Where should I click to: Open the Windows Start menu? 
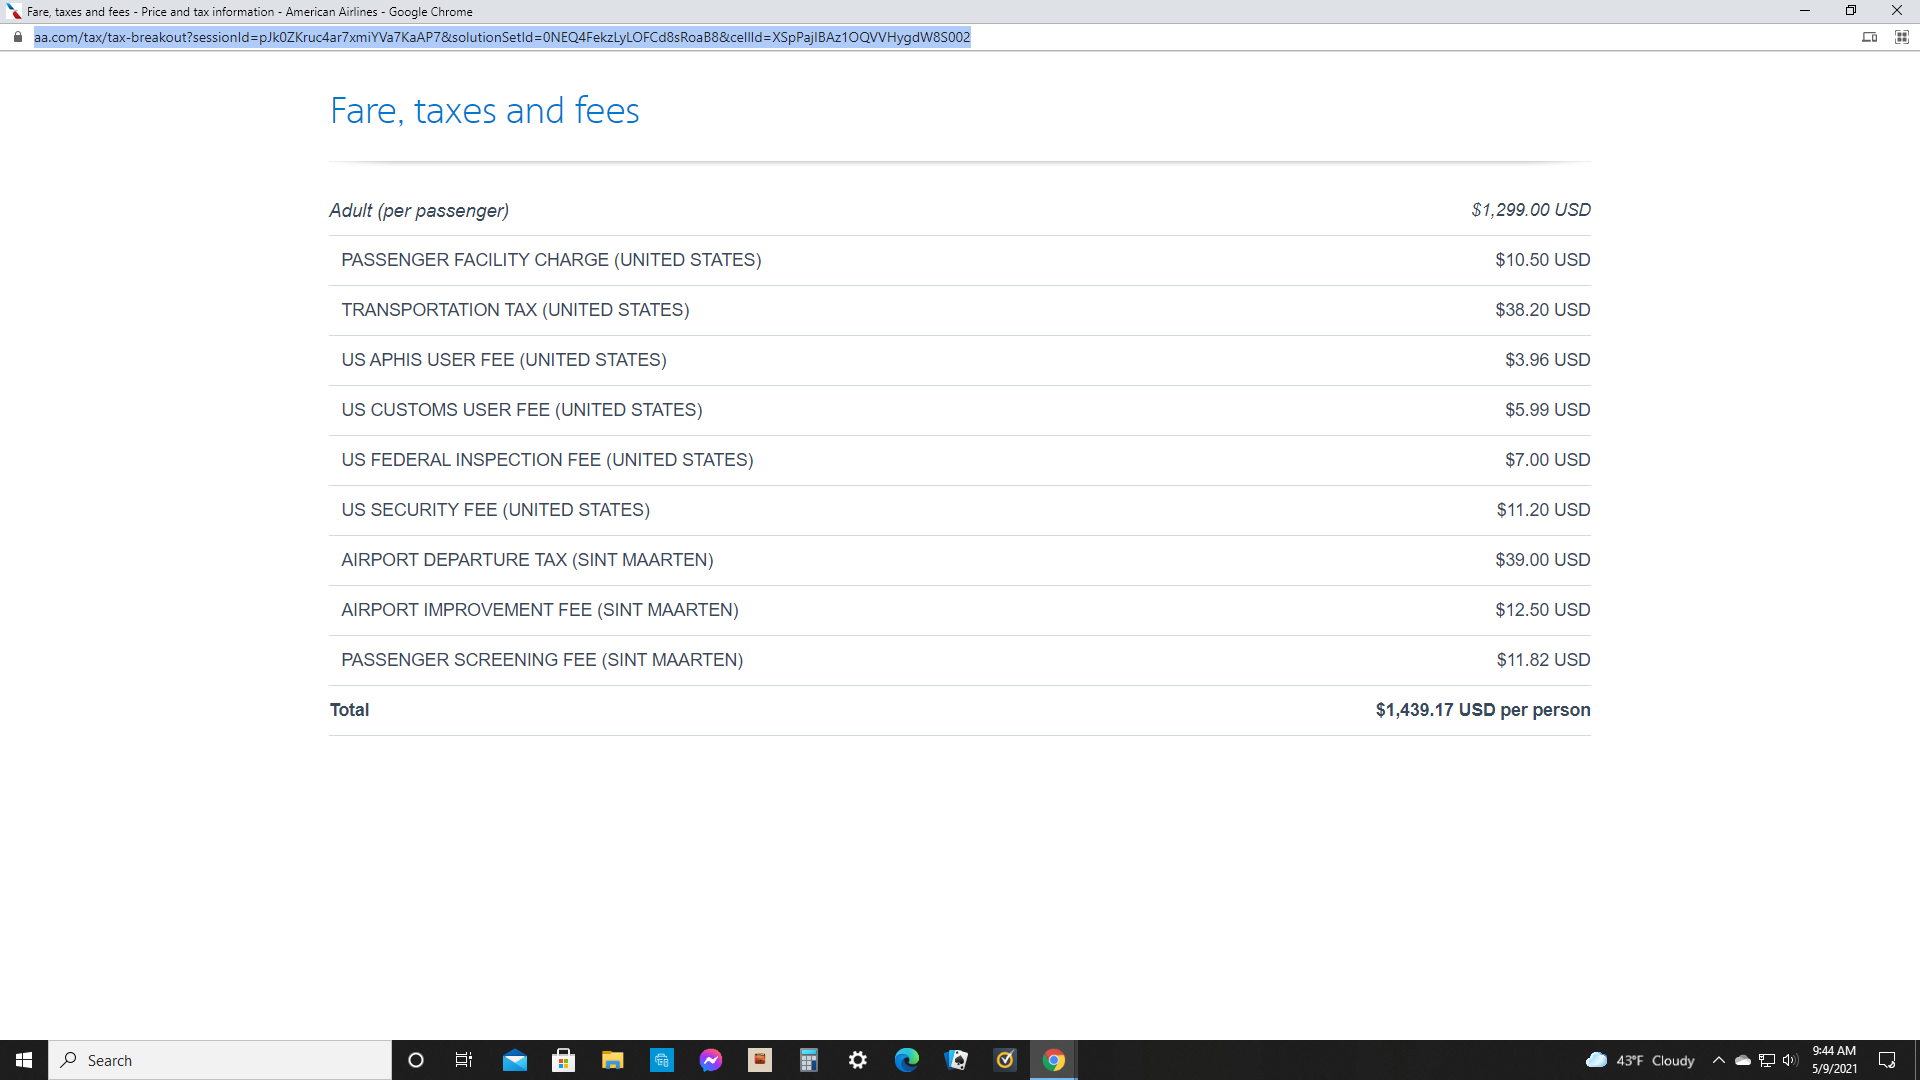pyautogui.click(x=24, y=1060)
